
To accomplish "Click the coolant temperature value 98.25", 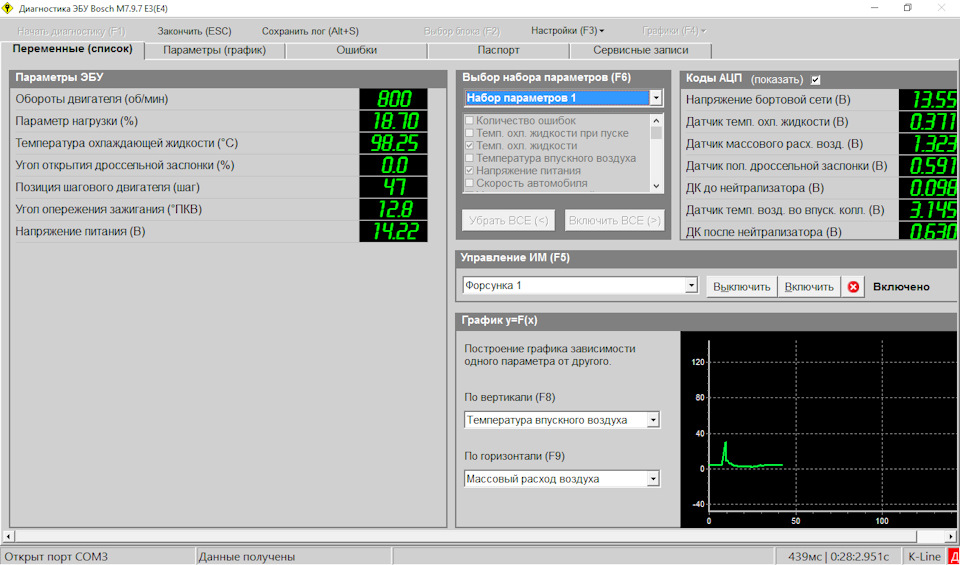I will tap(393, 143).
